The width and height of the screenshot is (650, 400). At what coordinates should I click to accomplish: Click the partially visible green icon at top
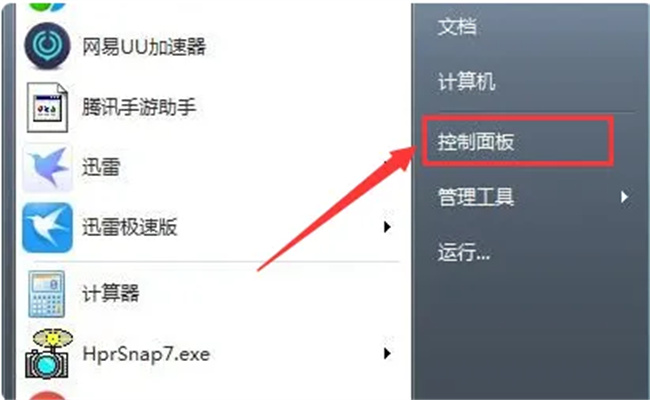47,7
